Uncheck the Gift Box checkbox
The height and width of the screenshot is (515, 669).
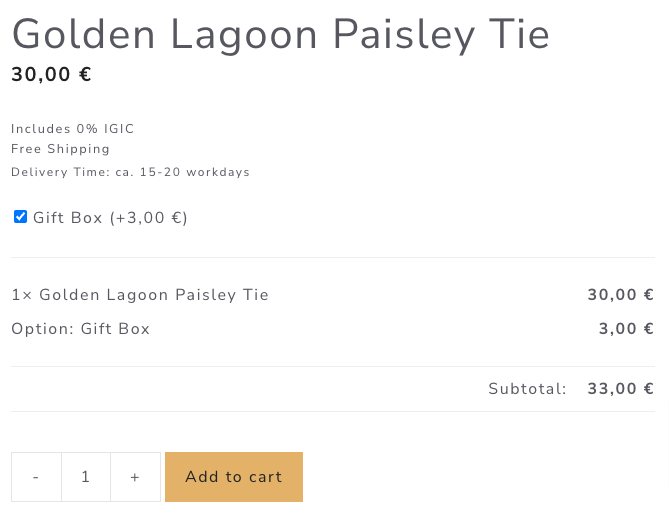click(20, 217)
